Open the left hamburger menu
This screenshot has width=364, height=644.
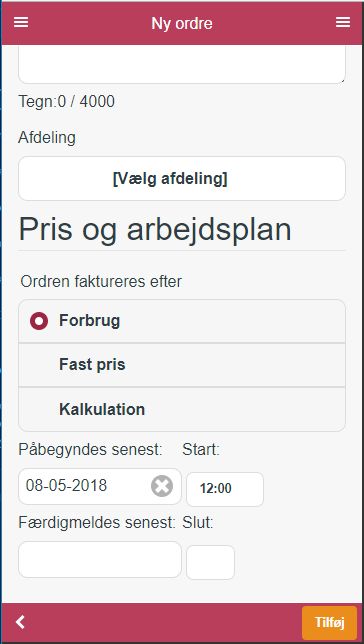click(x=21, y=23)
